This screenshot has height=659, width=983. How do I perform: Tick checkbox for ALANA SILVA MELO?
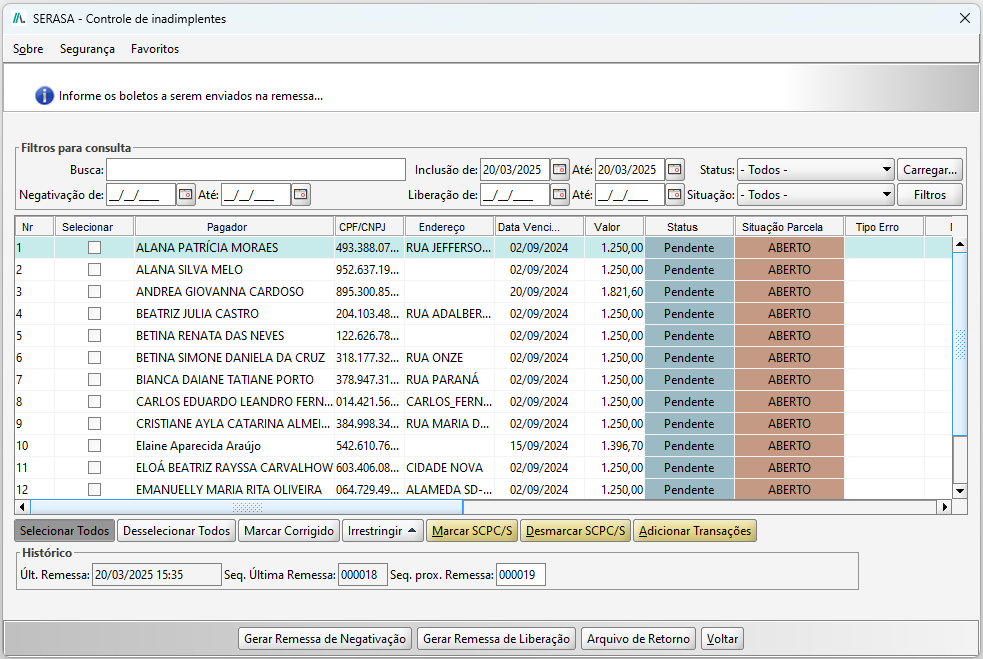(x=94, y=270)
